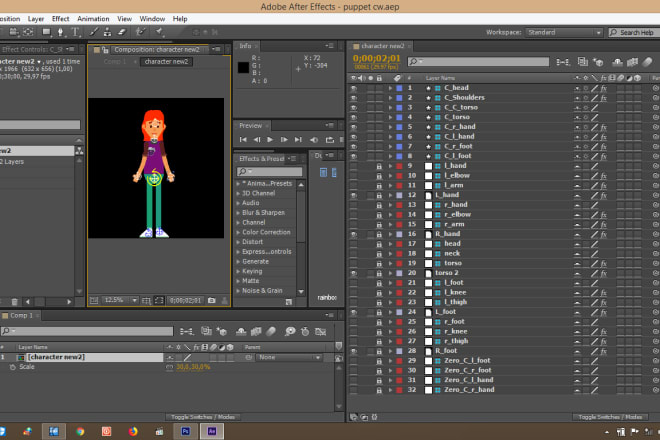Viewport: 660px width, 440px height.
Task: Unlock the l_hand layer 9
Action: pyautogui.click(x=379, y=166)
